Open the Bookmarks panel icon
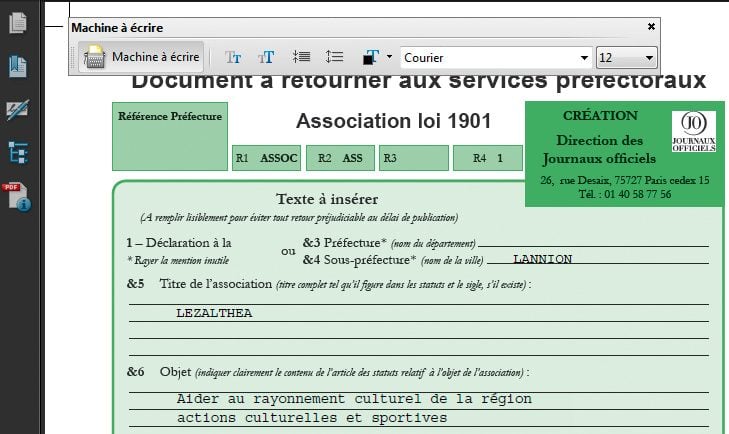Screen dimensions: 729x434 point(18,66)
